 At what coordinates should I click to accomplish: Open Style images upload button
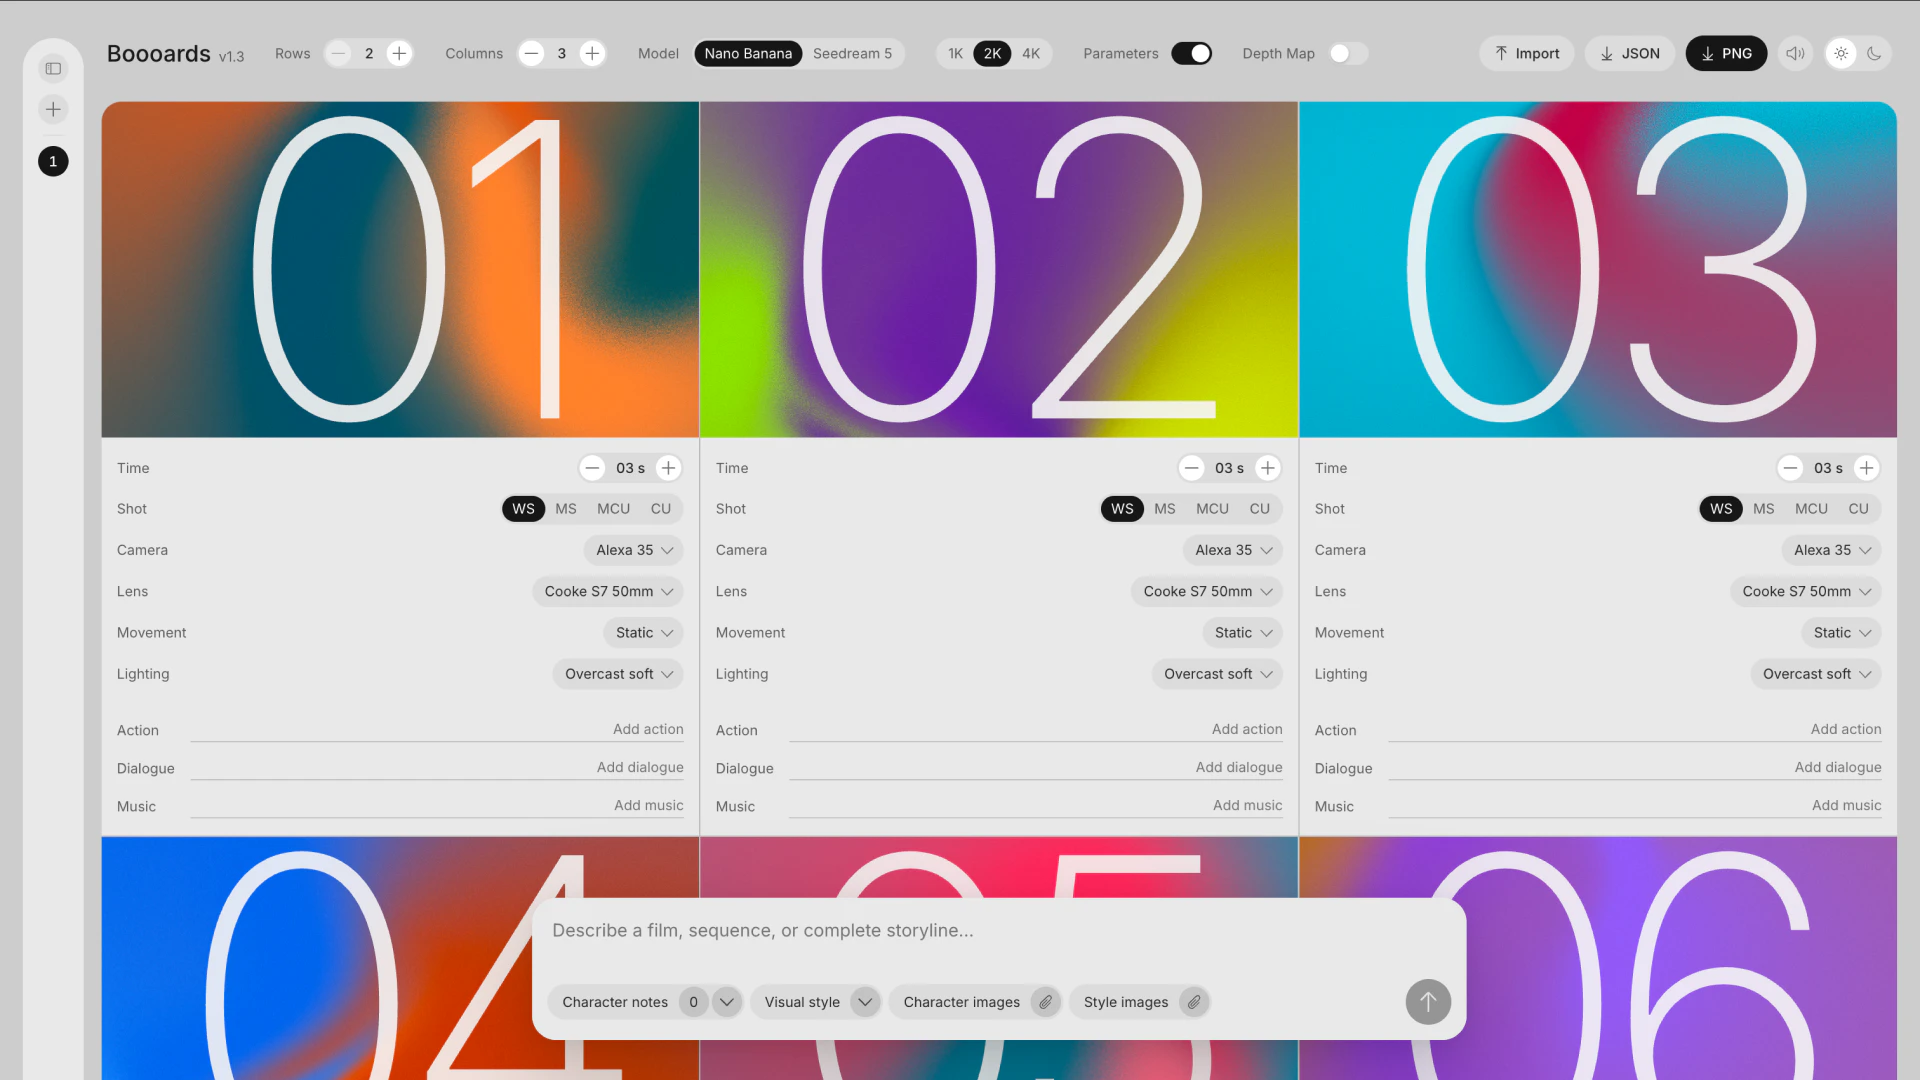[1139, 1002]
